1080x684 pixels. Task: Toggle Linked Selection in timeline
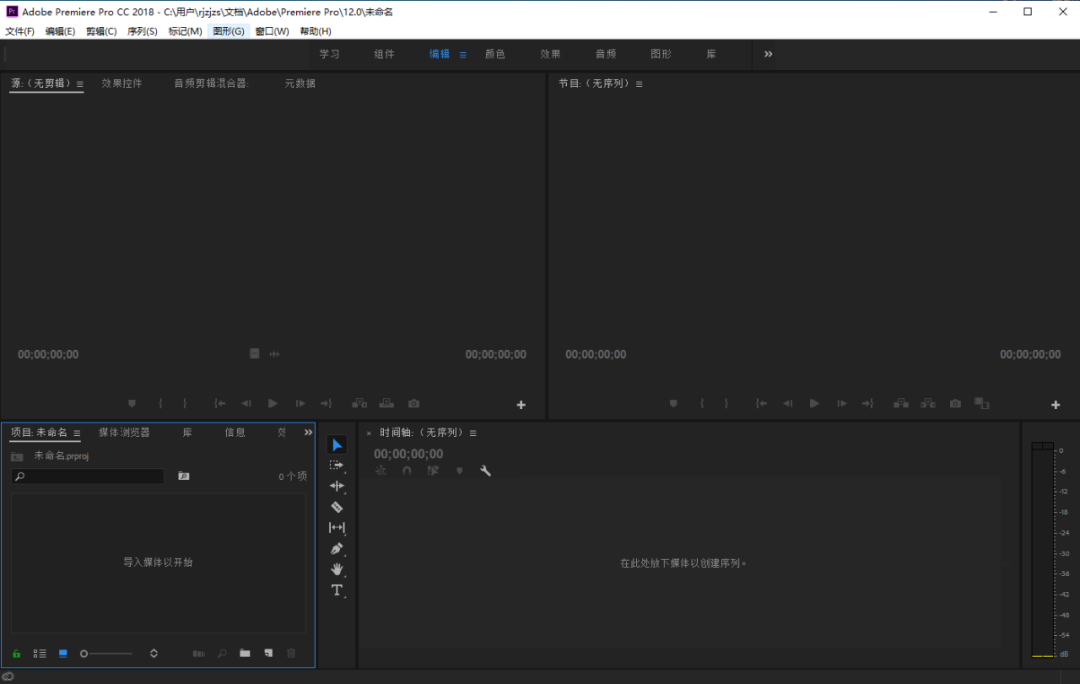pos(433,471)
